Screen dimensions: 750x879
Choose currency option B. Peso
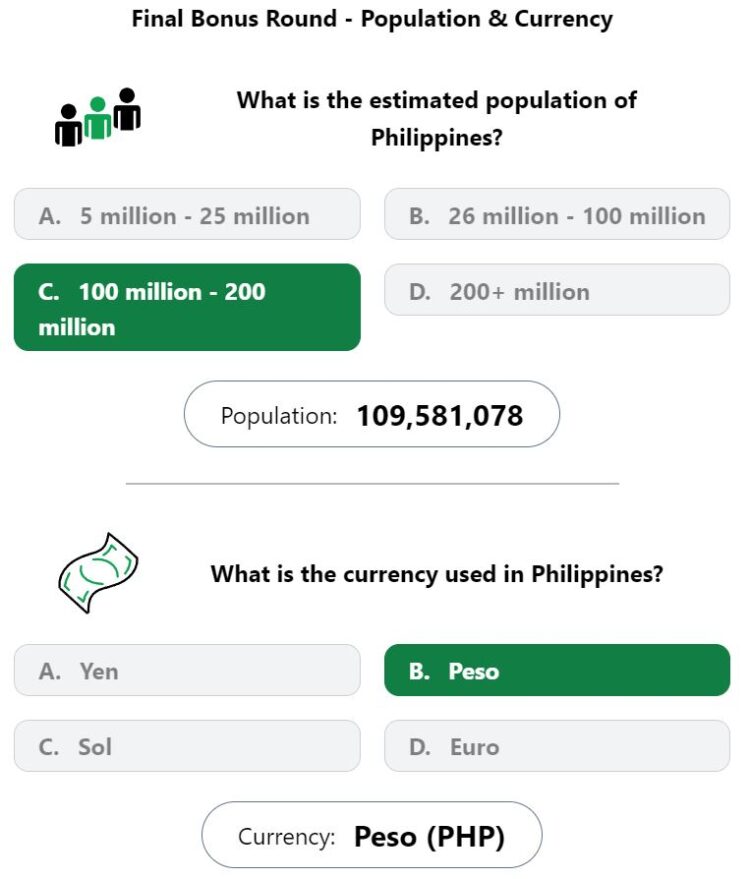point(557,670)
